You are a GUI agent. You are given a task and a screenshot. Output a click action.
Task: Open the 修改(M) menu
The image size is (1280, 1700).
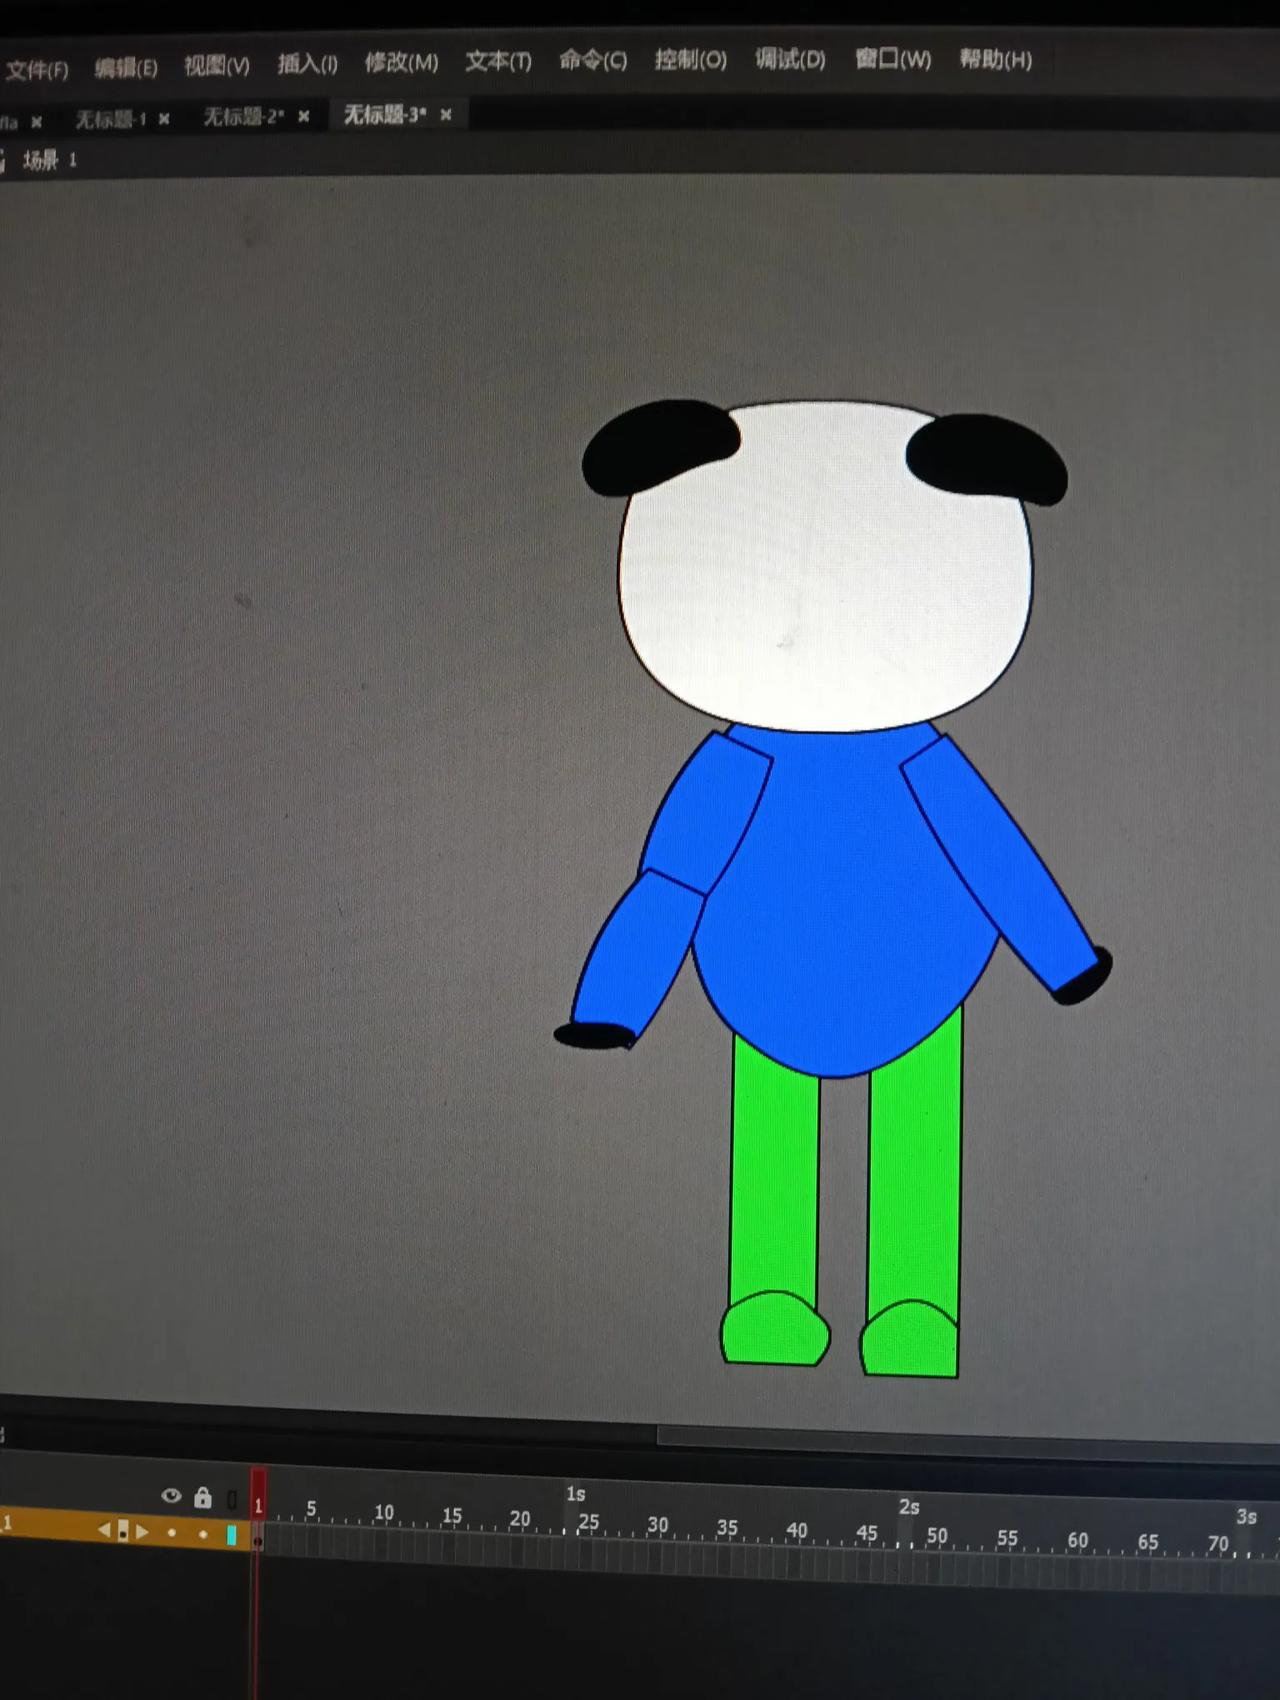[x=401, y=62]
